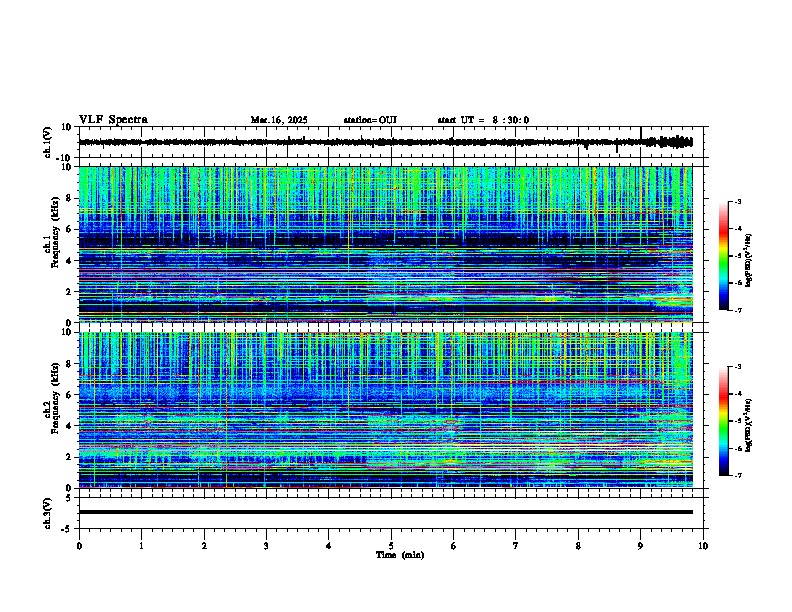This screenshot has width=792, height=612.
Task: Click the "Time (min)" axis label
Action: click(x=400, y=555)
